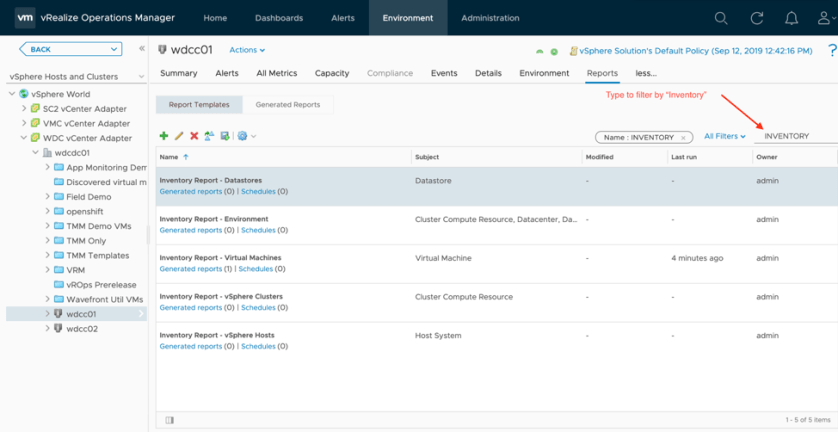Open the Capacity tab
The height and width of the screenshot is (432, 838).
[x=332, y=73]
